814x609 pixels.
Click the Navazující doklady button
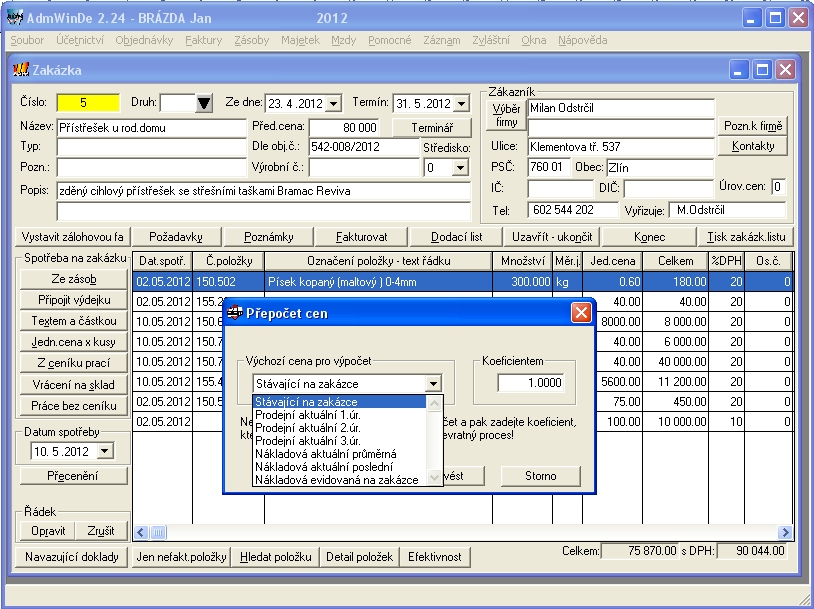tap(72, 557)
